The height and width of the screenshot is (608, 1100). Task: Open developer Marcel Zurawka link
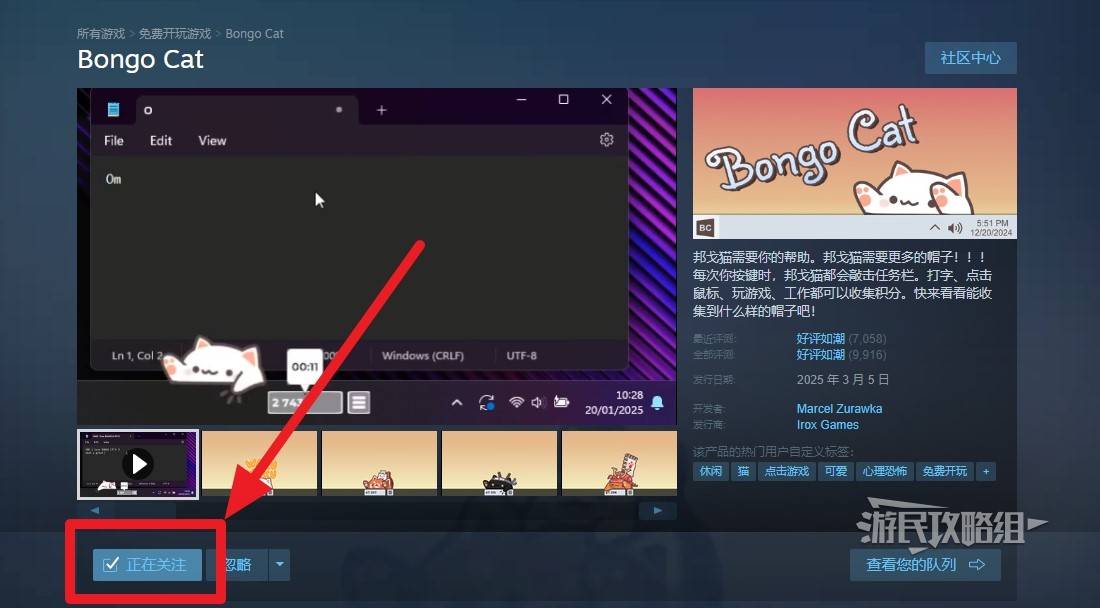[x=839, y=408]
